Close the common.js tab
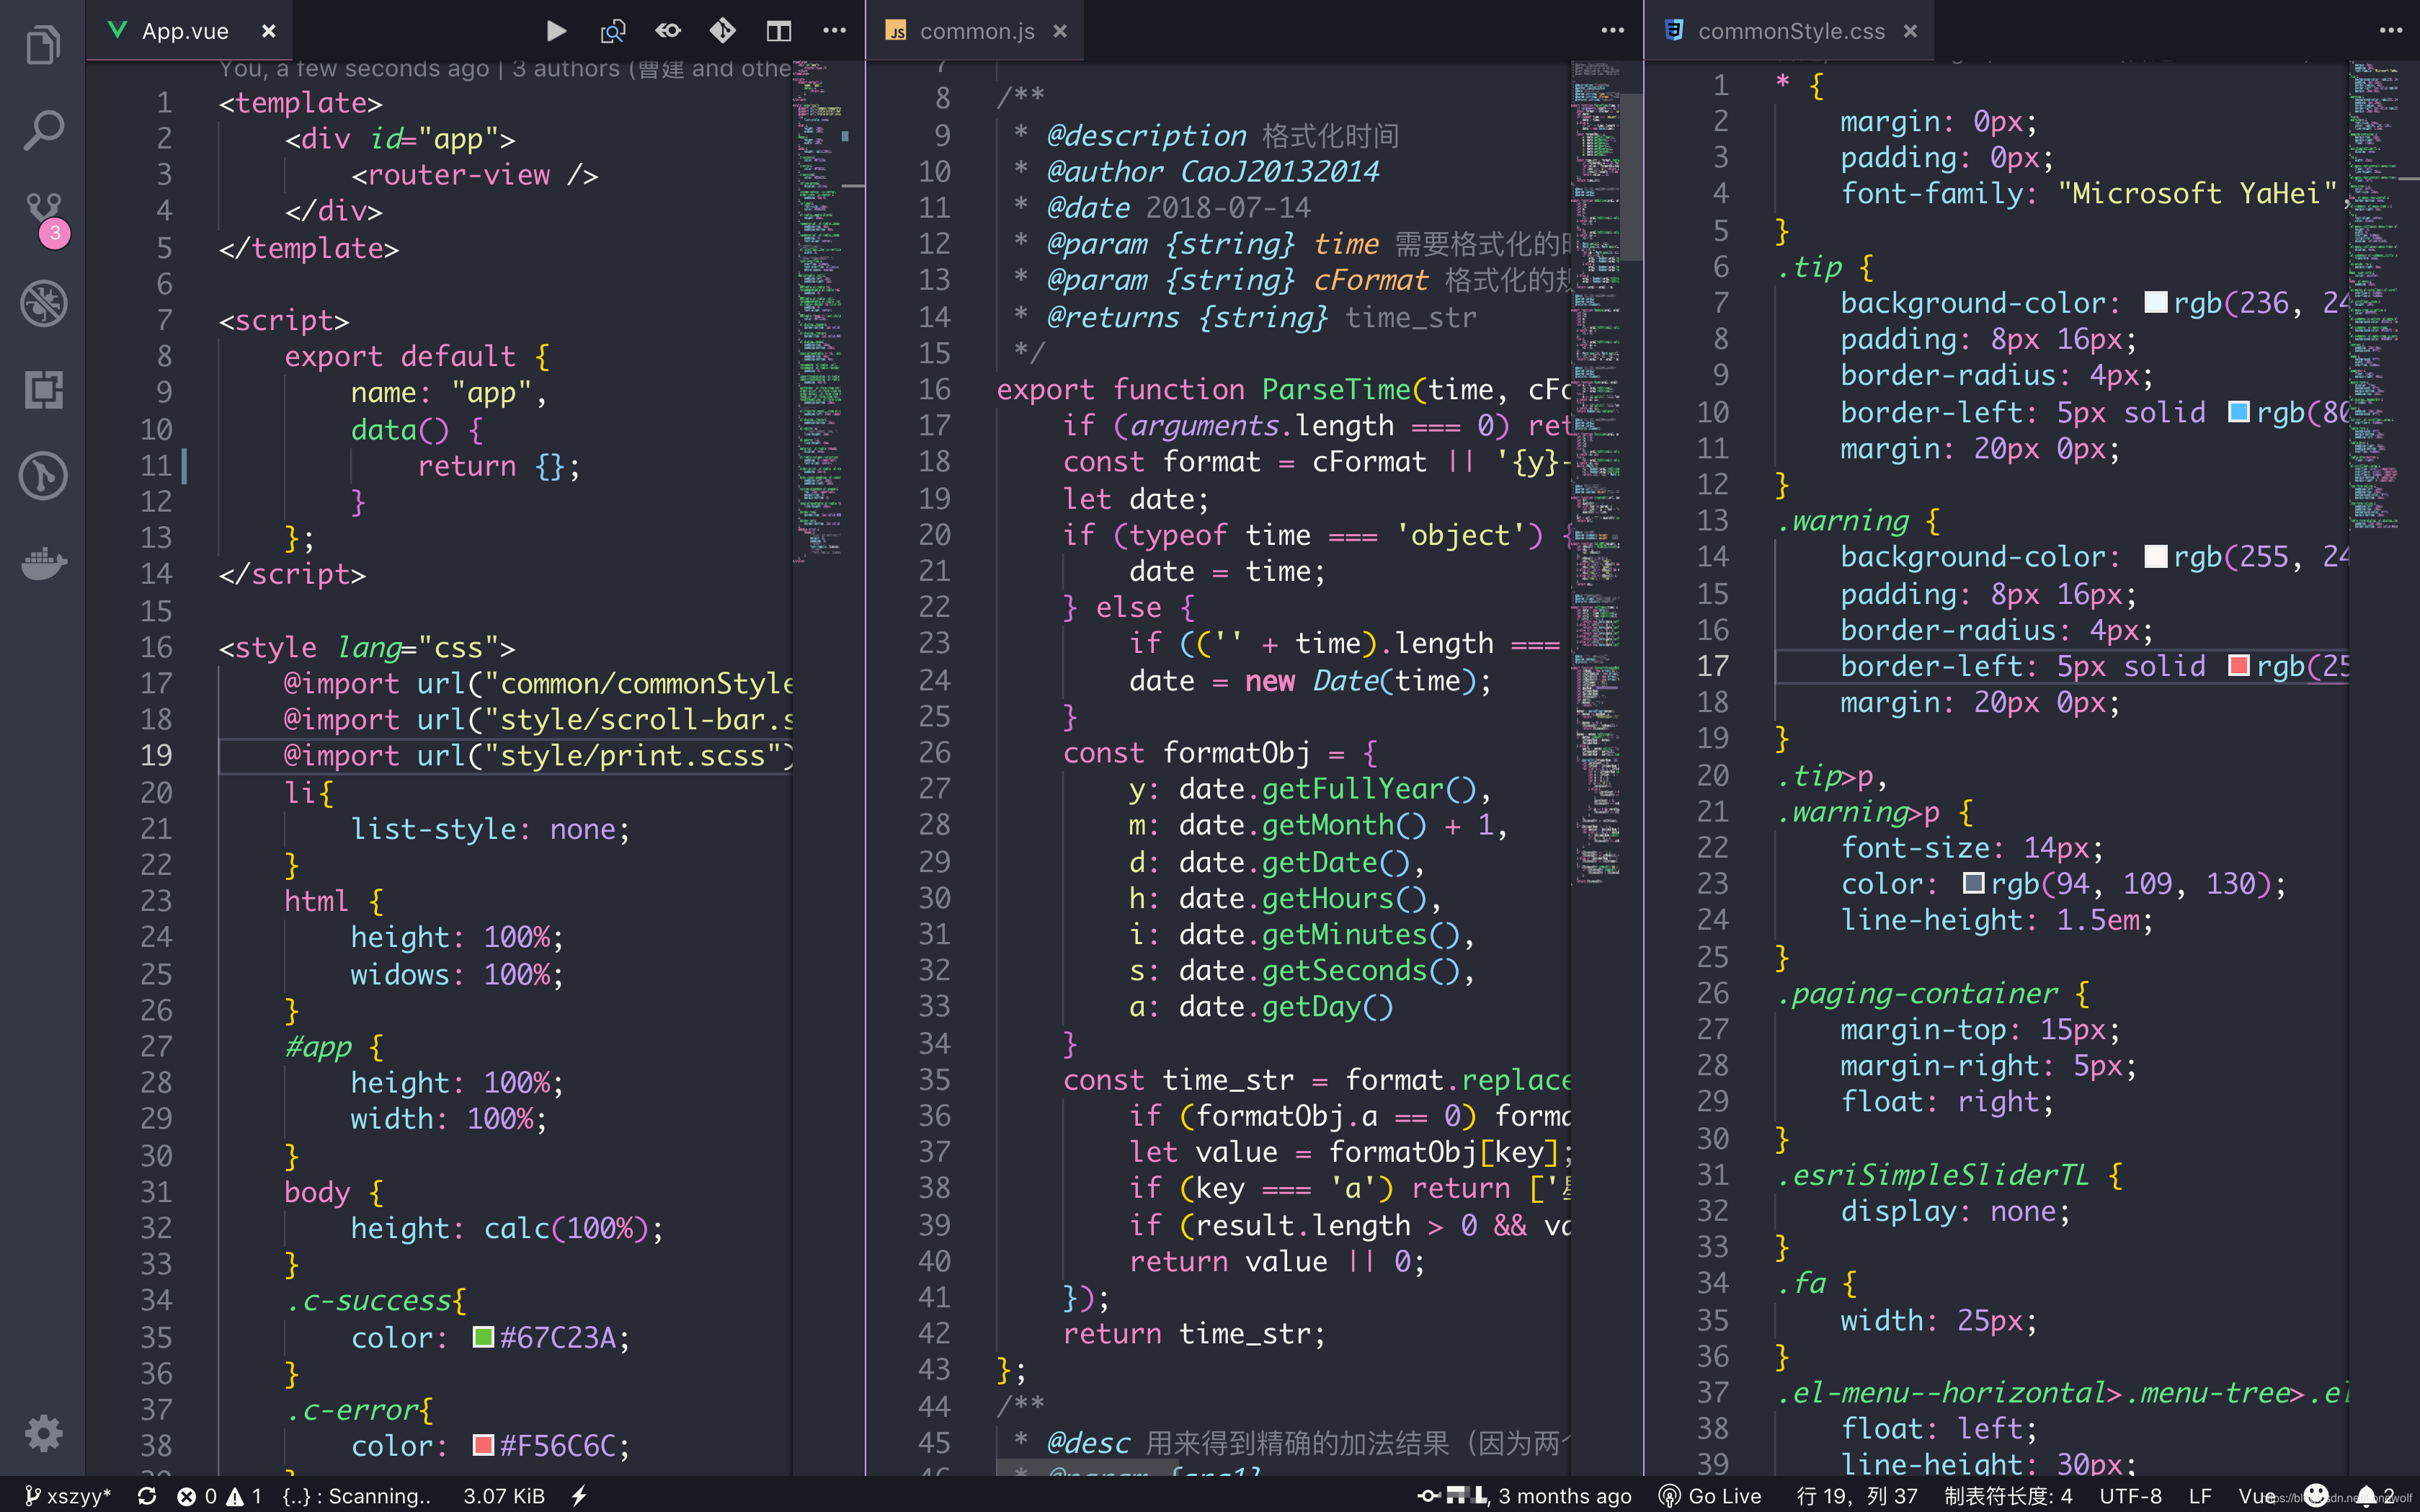The image size is (2420, 1512). coord(1060,31)
